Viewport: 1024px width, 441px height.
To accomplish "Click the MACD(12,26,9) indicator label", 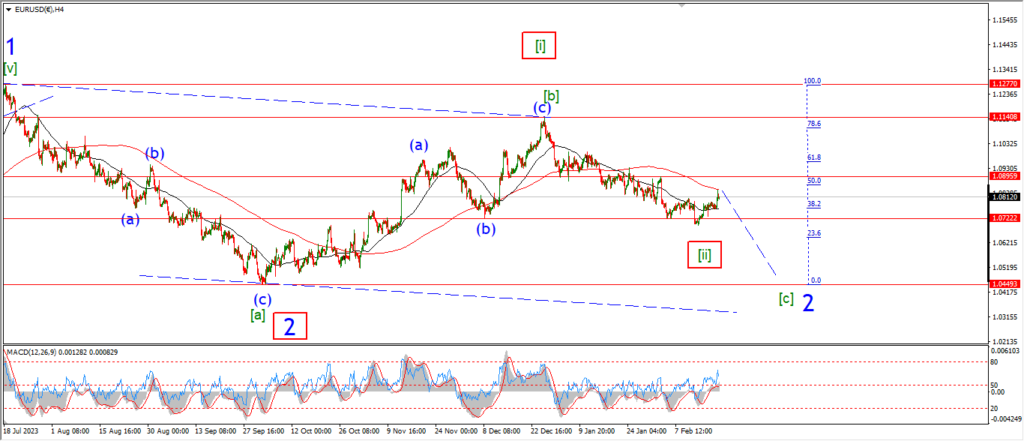I will point(37,352).
